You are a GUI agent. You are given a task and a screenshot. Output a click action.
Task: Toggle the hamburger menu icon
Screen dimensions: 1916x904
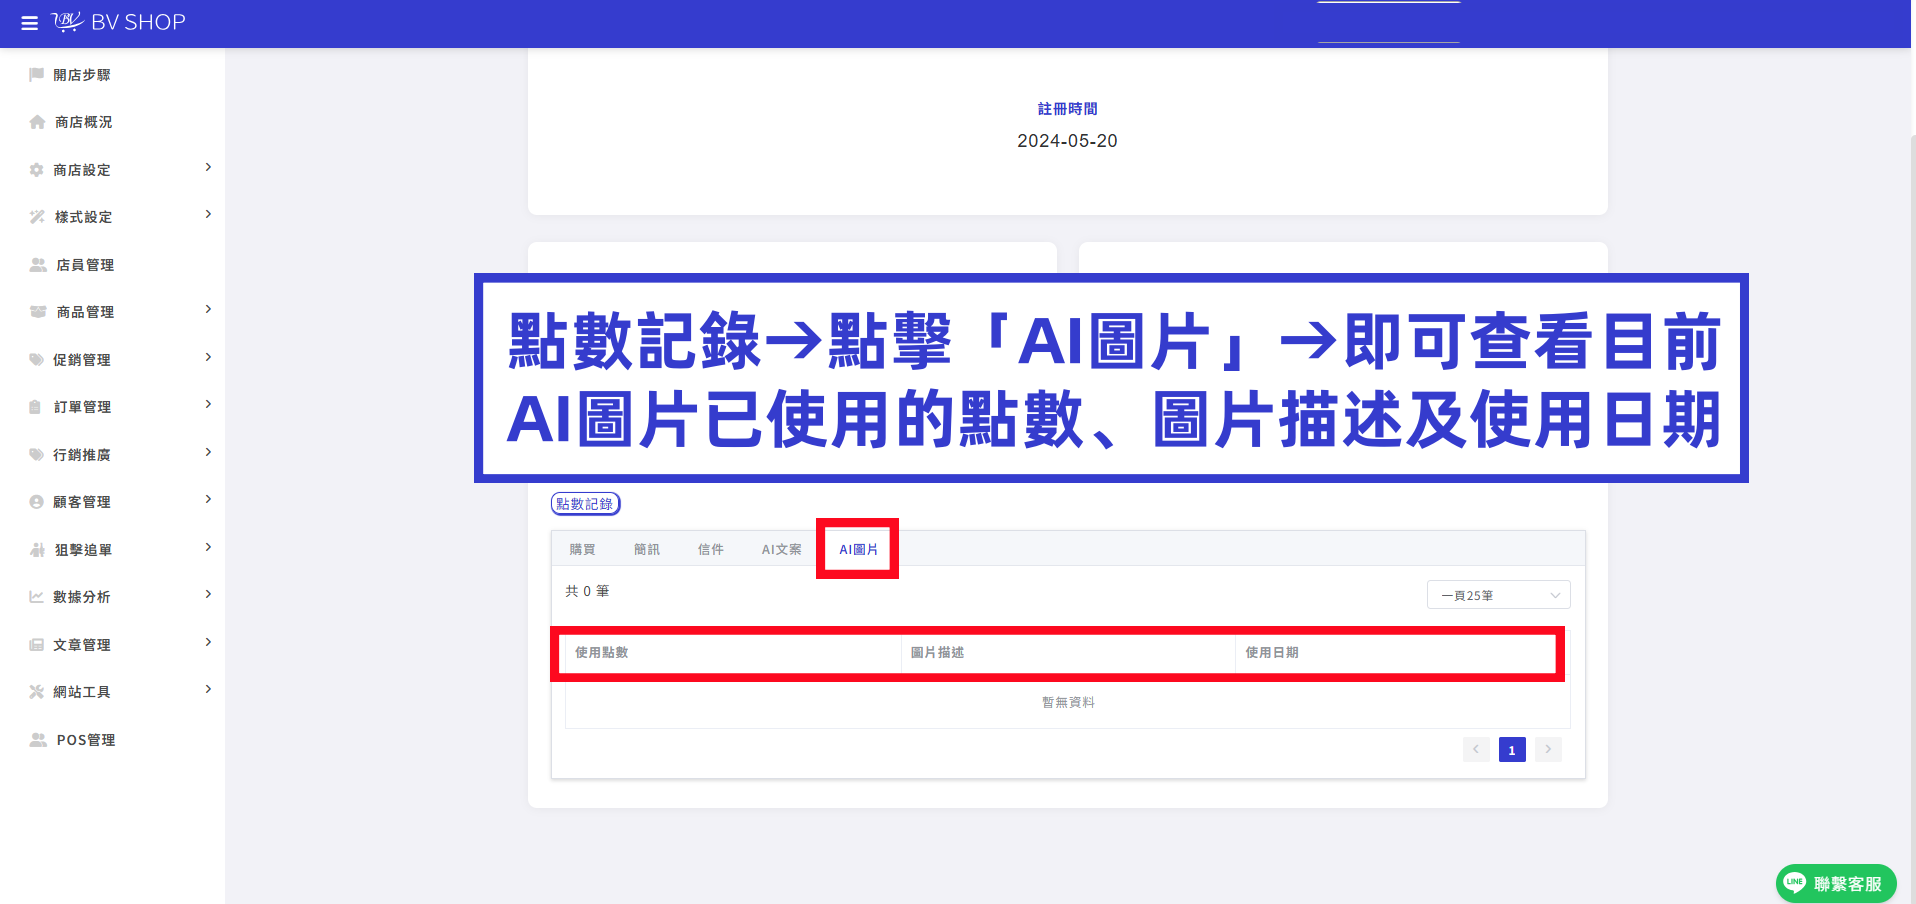30,23
